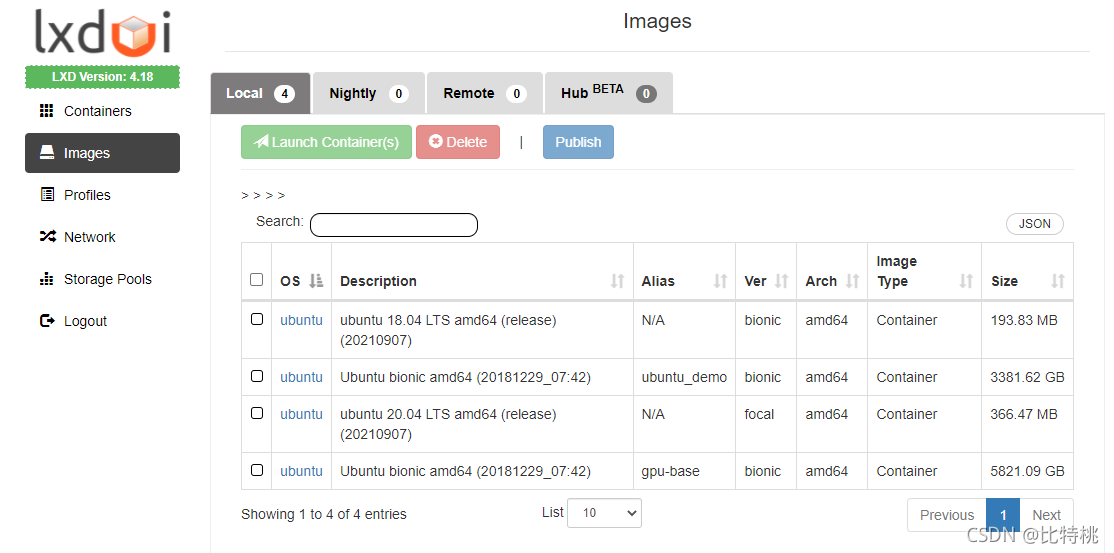The image size is (1114, 553).
Task: Open the List entries count dropdown
Action: tap(604, 512)
